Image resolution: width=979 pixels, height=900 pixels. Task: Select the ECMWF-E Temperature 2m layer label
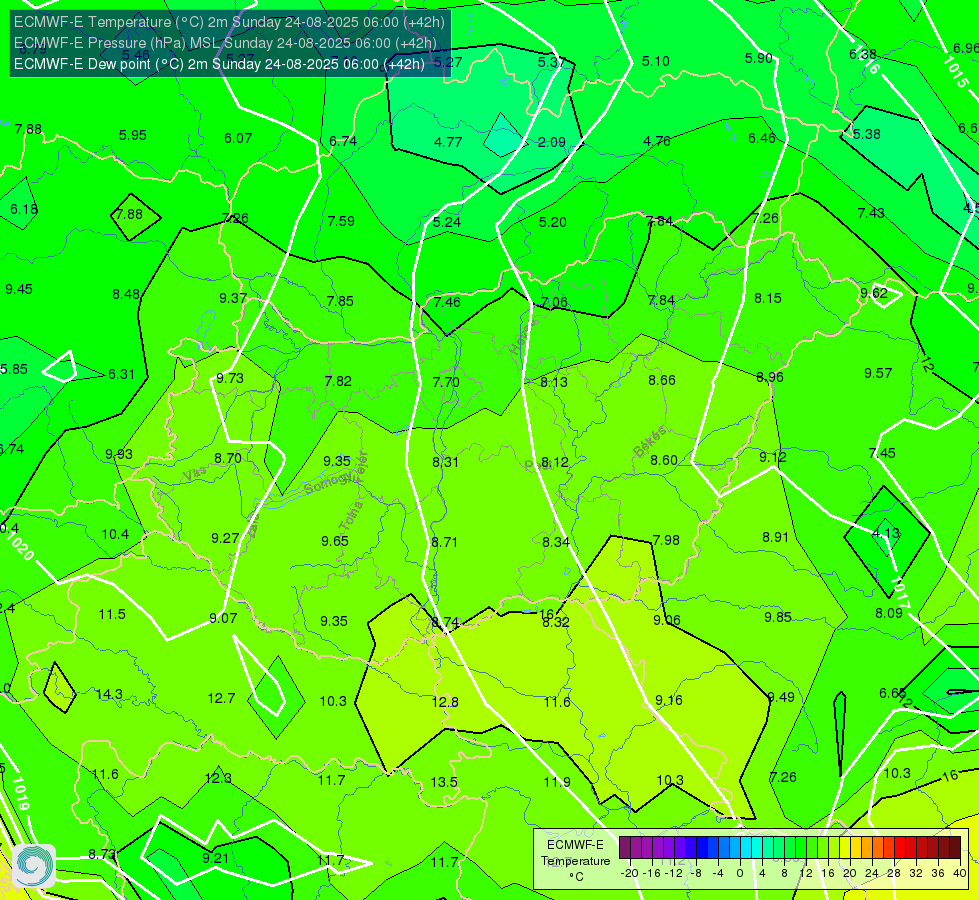click(229, 22)
